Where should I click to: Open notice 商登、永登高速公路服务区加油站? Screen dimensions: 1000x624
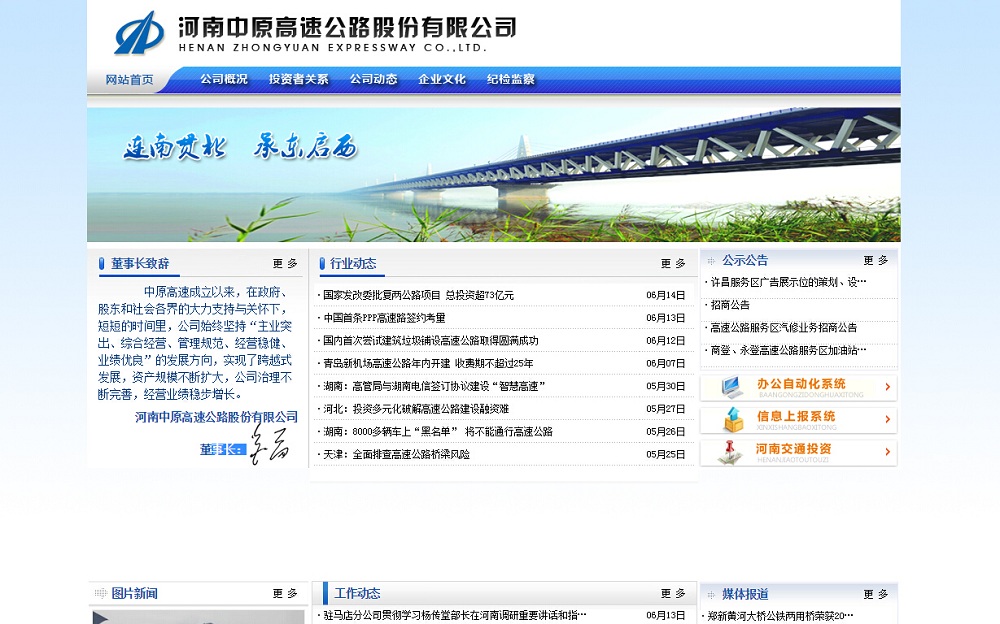pyautogui.click(x=788, y=350)
